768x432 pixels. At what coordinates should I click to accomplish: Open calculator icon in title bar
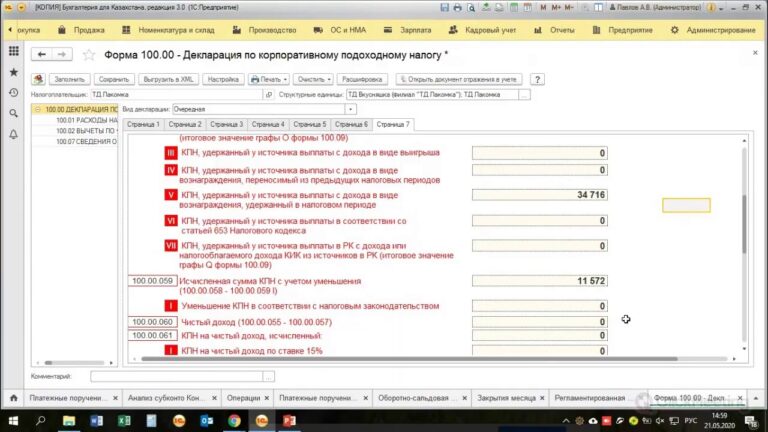[x=514, y=7]
